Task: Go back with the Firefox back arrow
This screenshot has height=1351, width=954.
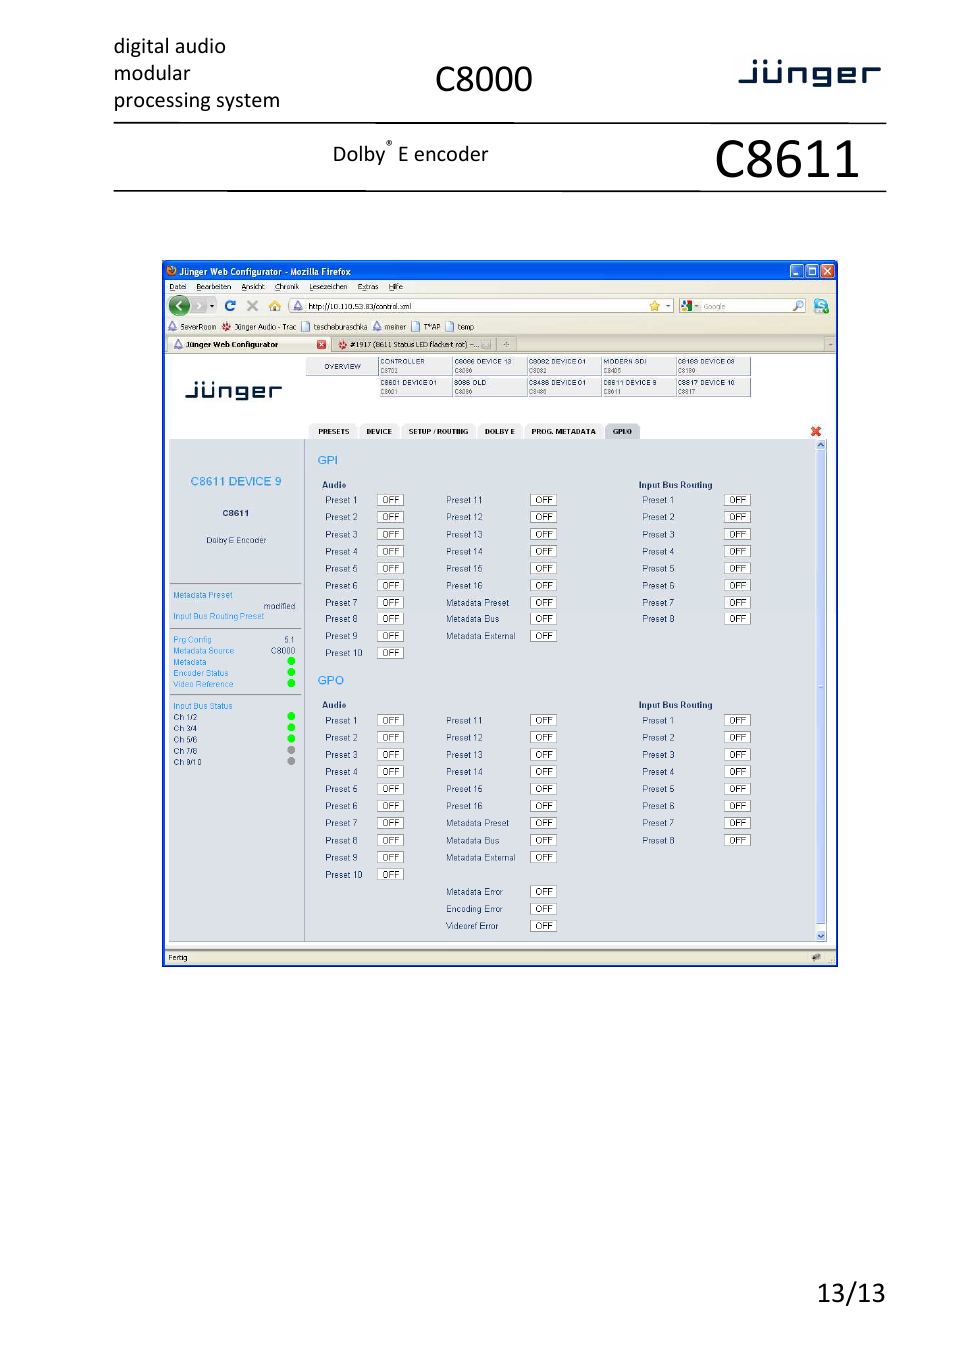Action: tap(179, 306)
